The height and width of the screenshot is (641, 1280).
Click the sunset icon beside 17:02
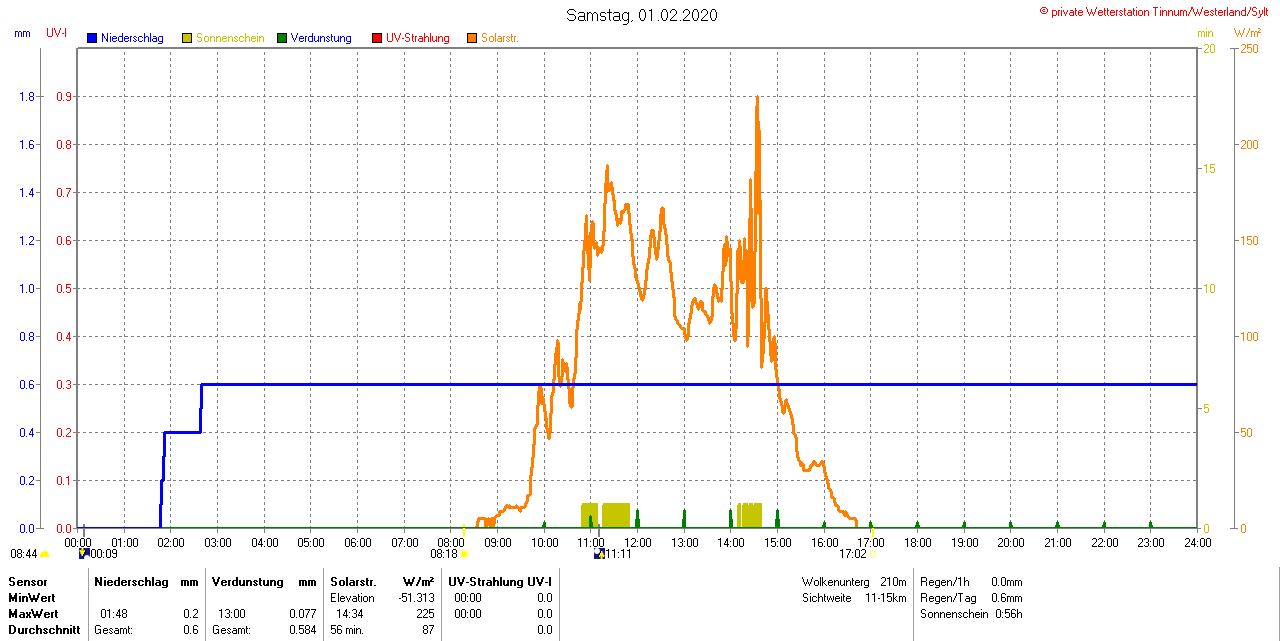tap(871, 554)
